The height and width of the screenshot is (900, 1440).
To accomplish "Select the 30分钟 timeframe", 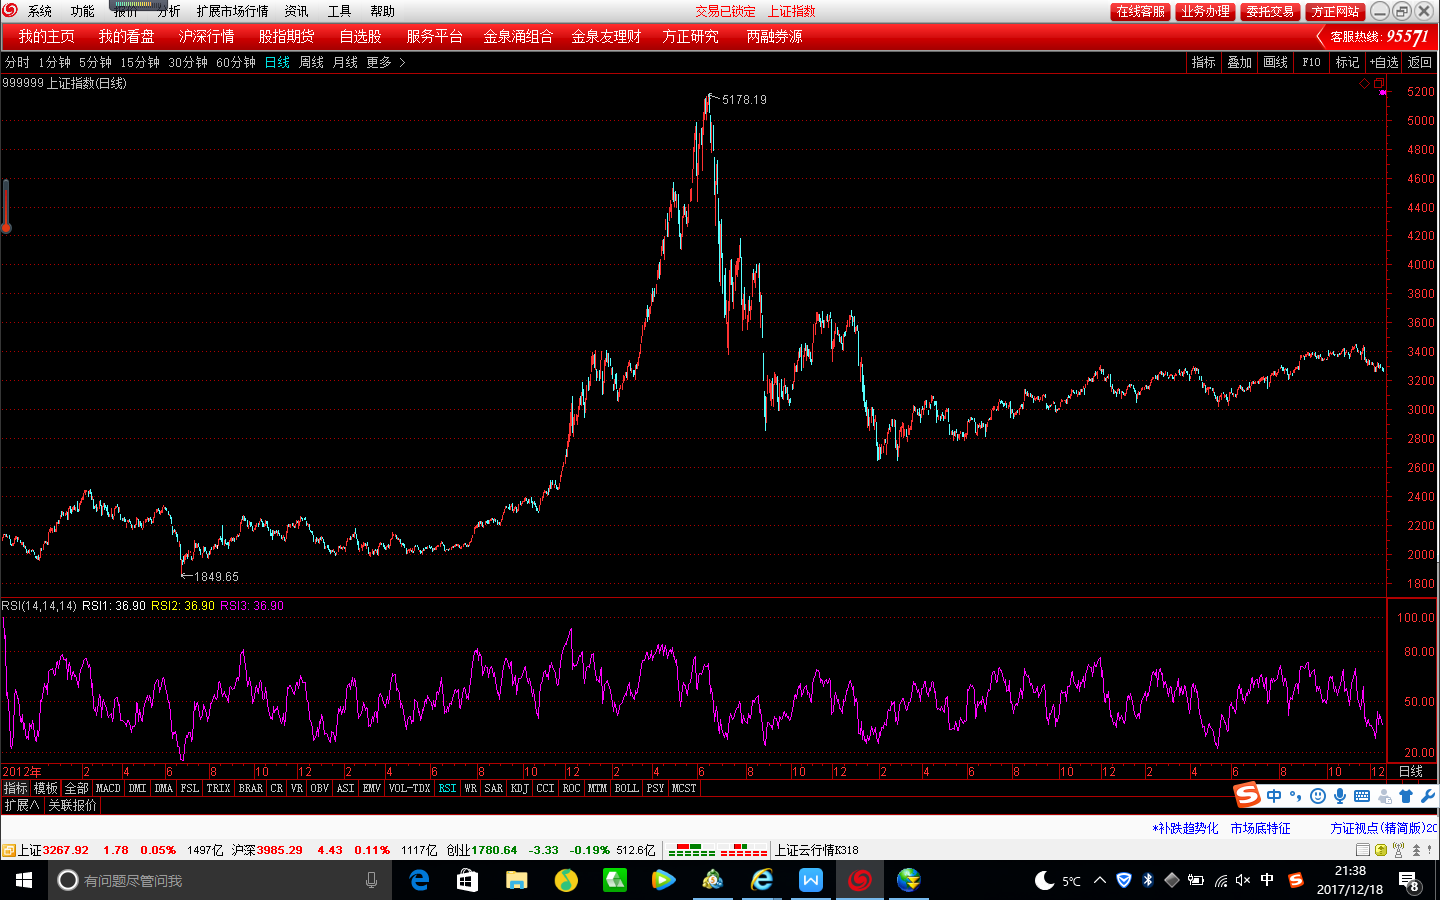I will coord(188,62).
